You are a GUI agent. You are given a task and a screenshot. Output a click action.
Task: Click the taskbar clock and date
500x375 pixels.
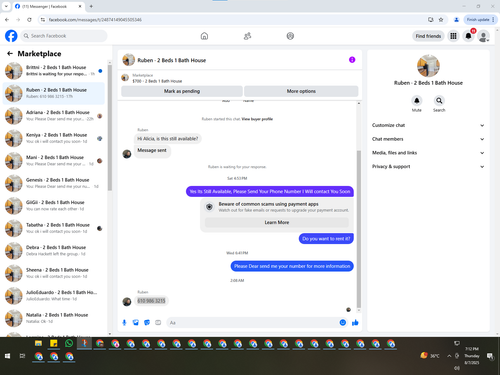472,356
